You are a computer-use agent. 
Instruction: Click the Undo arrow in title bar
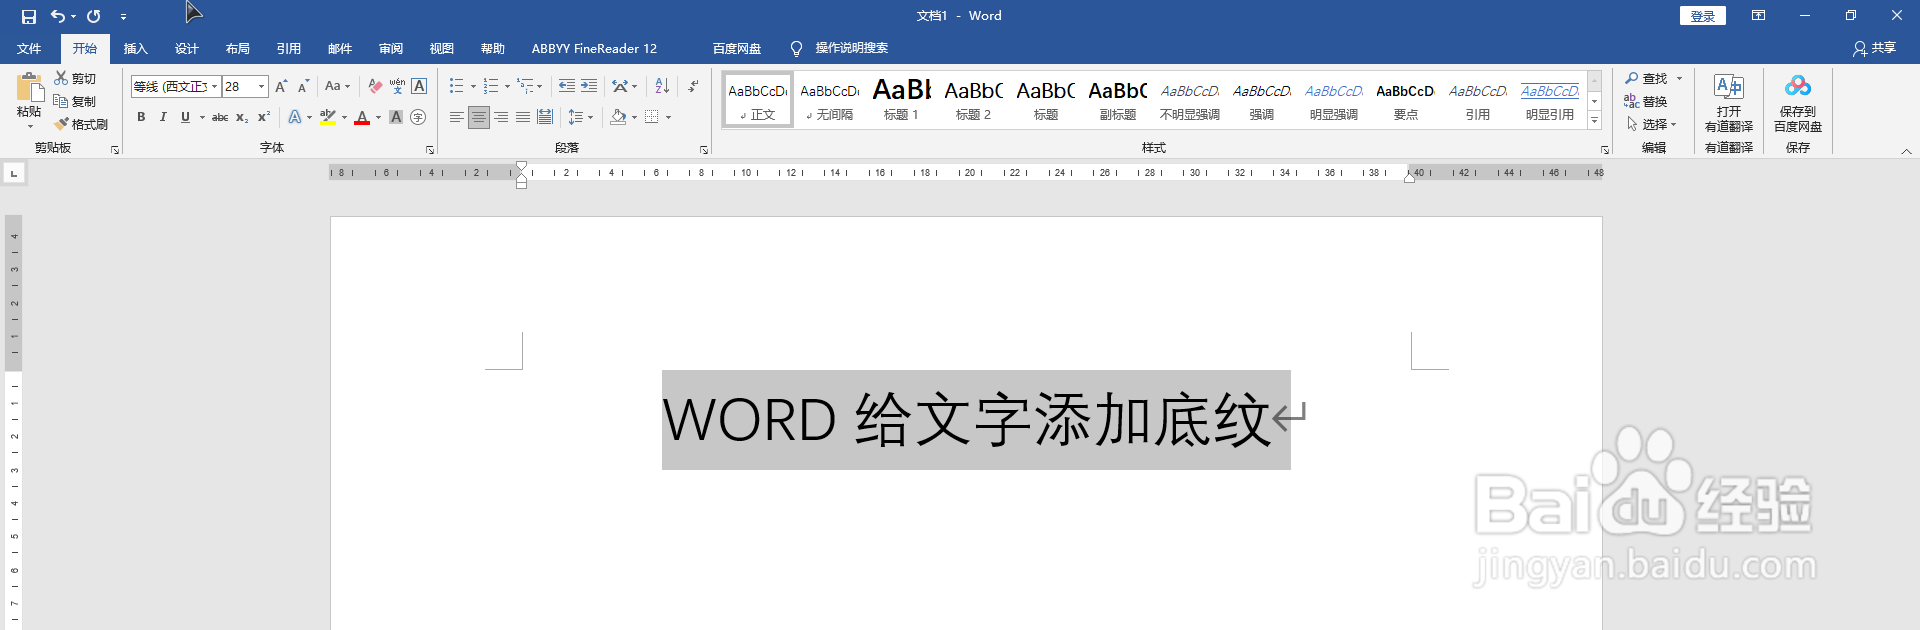tap(58, 16)
